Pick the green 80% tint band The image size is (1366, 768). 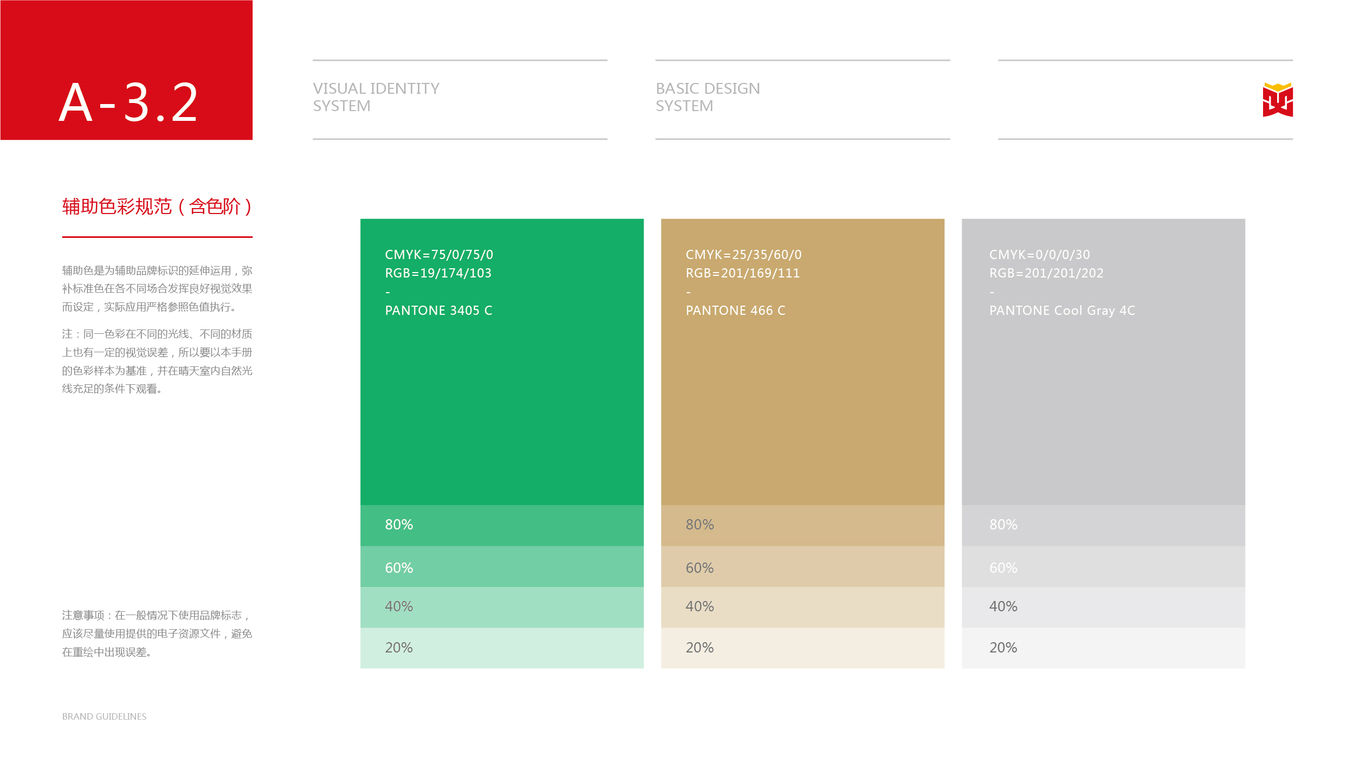pyautogui.click(x=502, y=525)
